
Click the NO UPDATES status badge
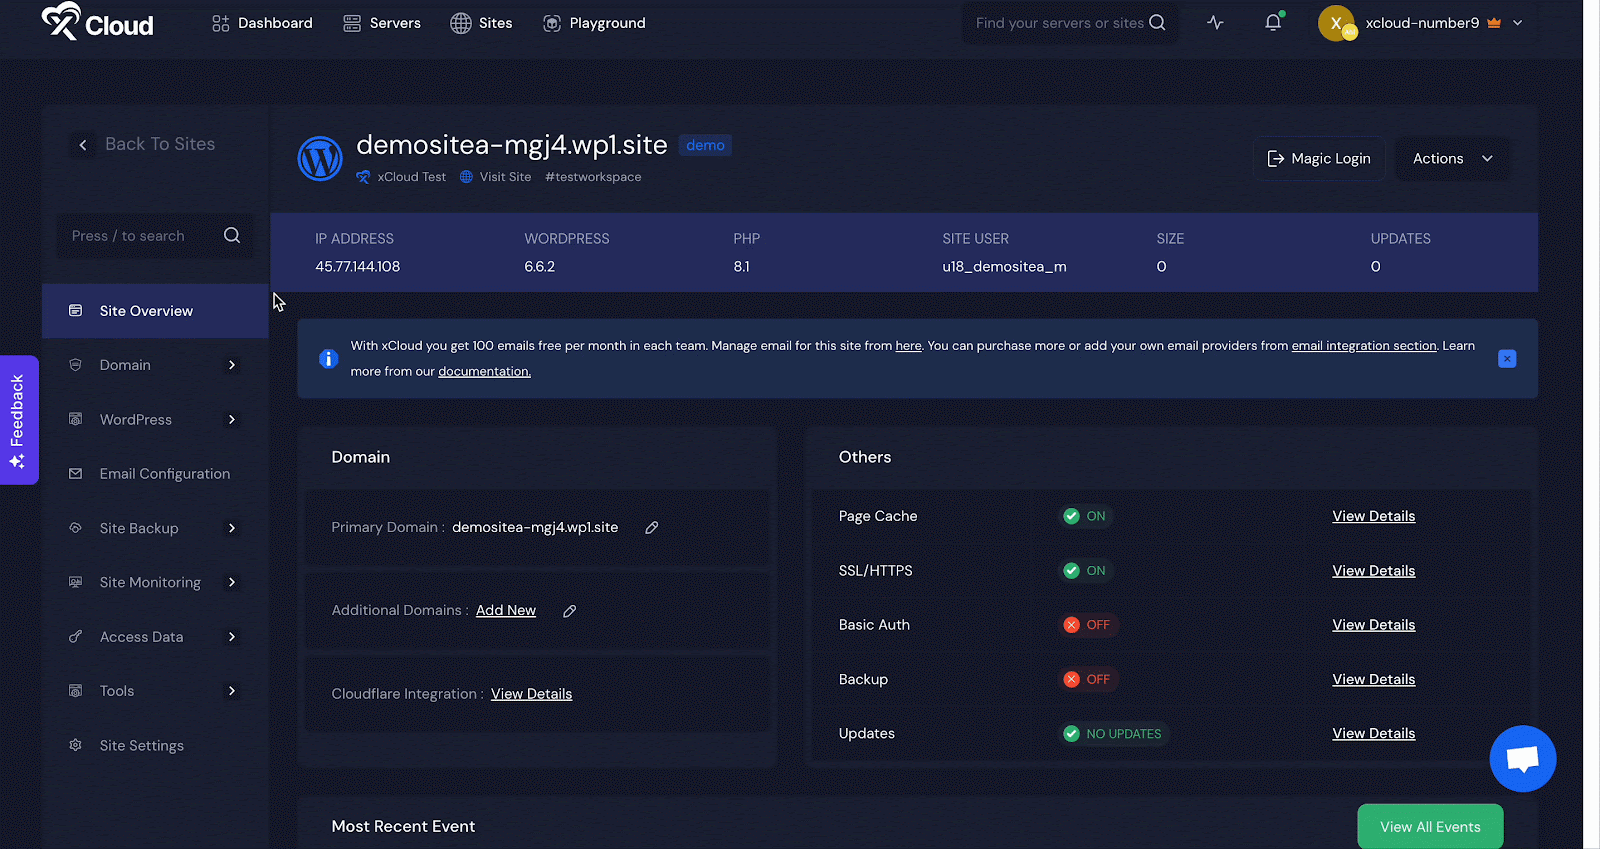pos(1114,734)
